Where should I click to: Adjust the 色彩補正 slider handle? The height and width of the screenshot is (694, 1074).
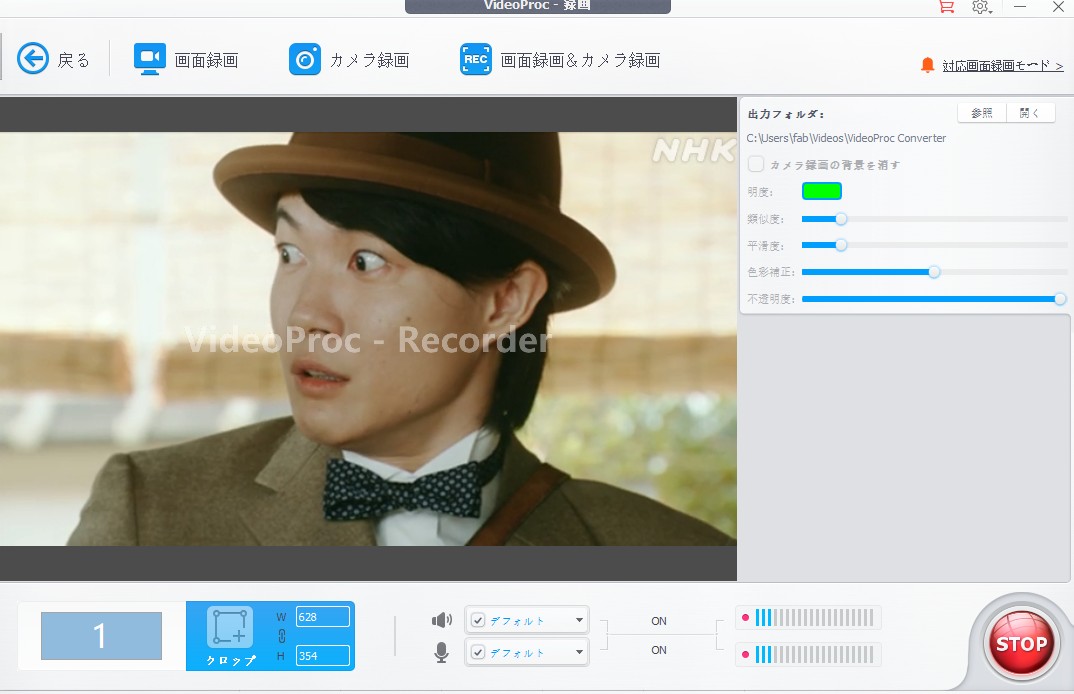934,272
